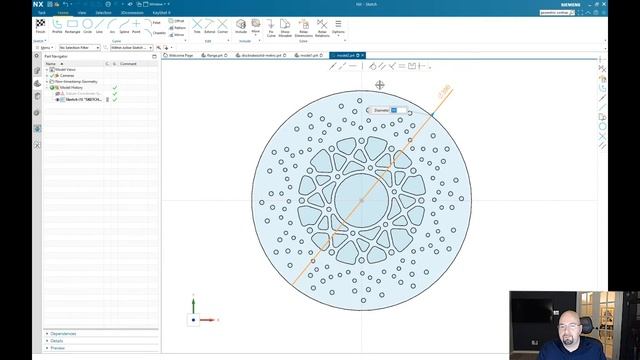Screen dimensions: 640x360
Task: Select the Profile curve tool
Action: 57,26
